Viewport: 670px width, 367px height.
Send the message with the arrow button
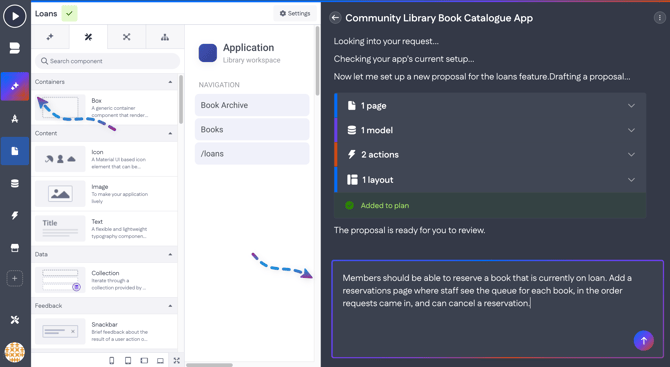(644, 341)
